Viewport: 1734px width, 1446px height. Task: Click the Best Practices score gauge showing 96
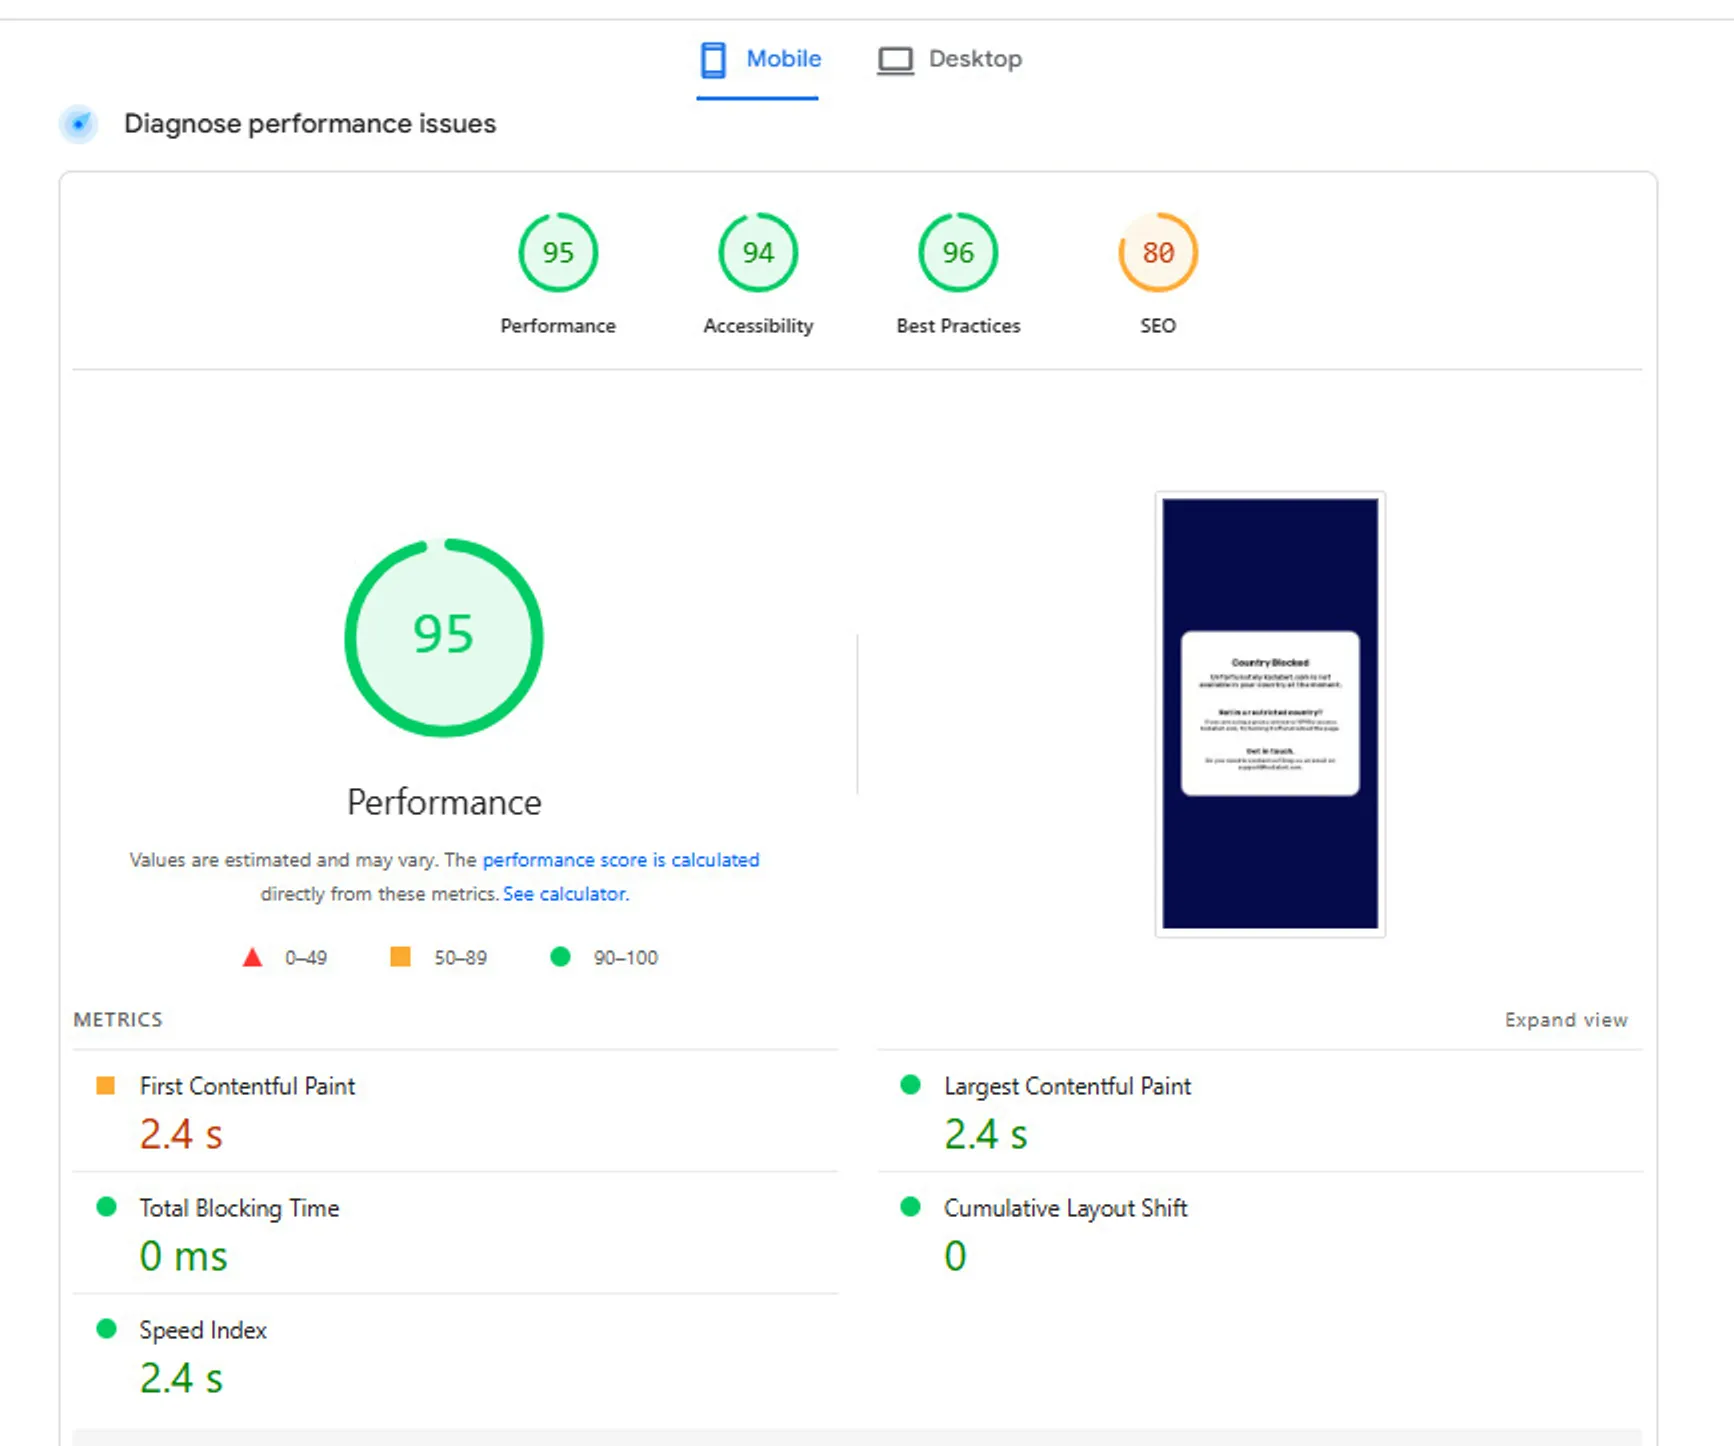[x=957, y=252]
